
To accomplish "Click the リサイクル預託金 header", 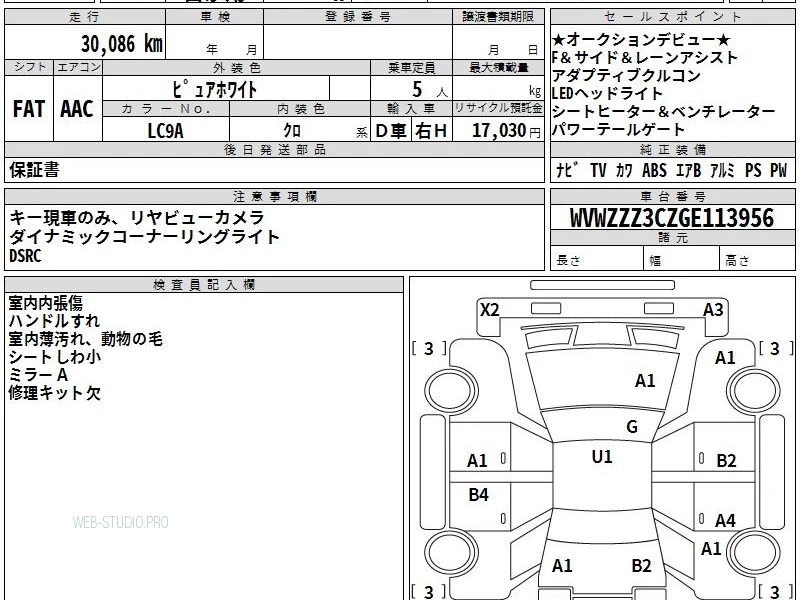I will [x=498, y=108].
